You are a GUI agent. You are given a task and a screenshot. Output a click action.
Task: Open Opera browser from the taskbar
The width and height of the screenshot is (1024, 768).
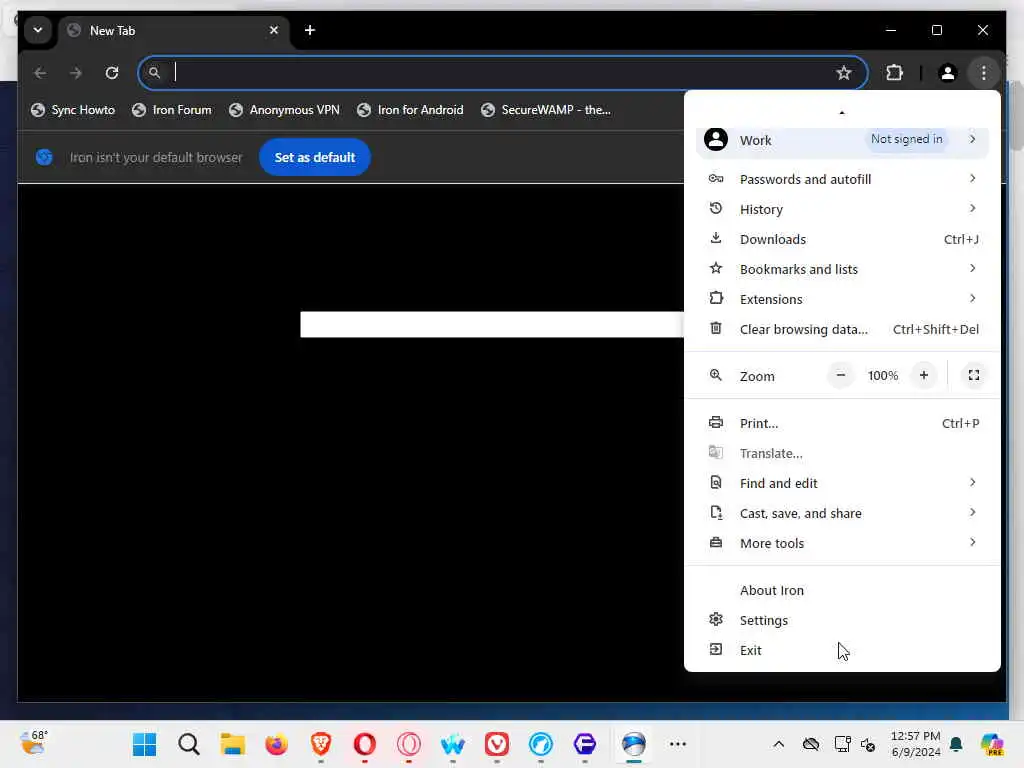coord(364,744)
